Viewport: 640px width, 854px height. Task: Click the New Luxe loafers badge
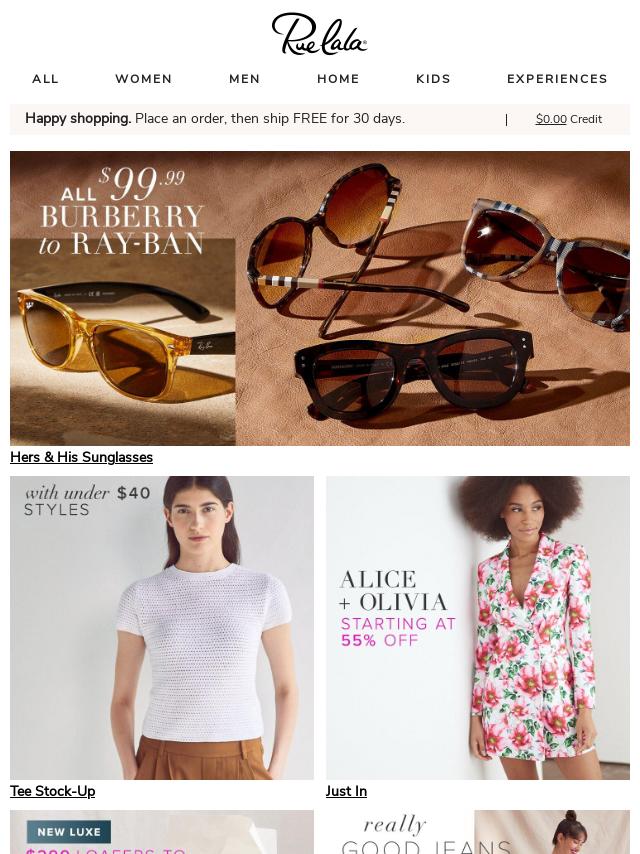tap(69, 832)
